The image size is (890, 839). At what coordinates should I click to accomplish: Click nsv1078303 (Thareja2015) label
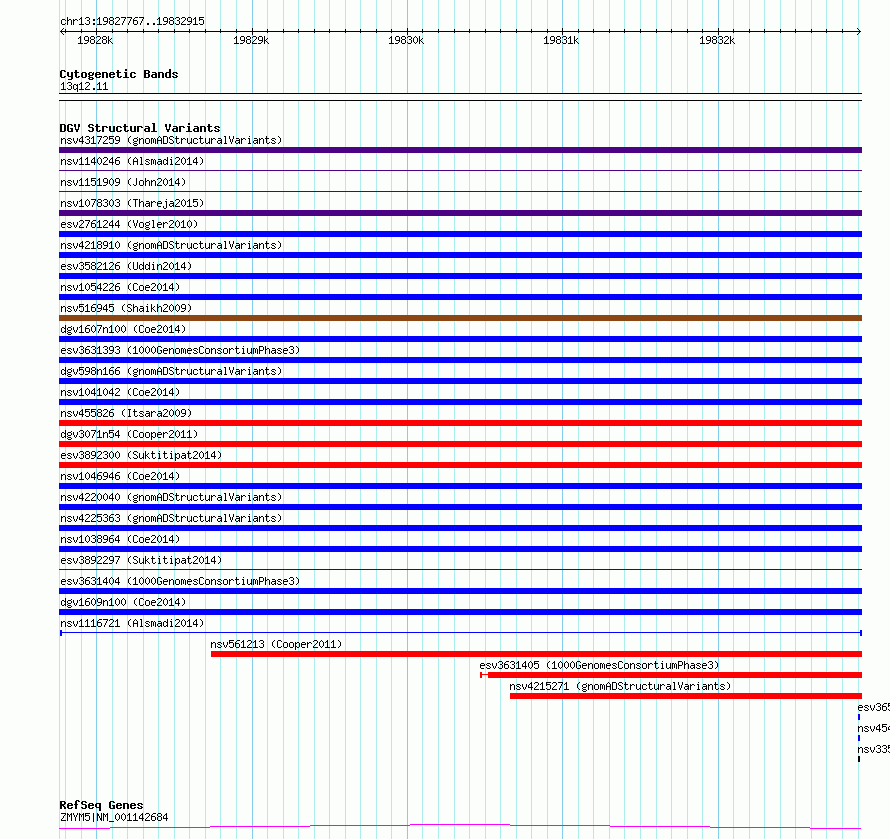tap(132, 203)
